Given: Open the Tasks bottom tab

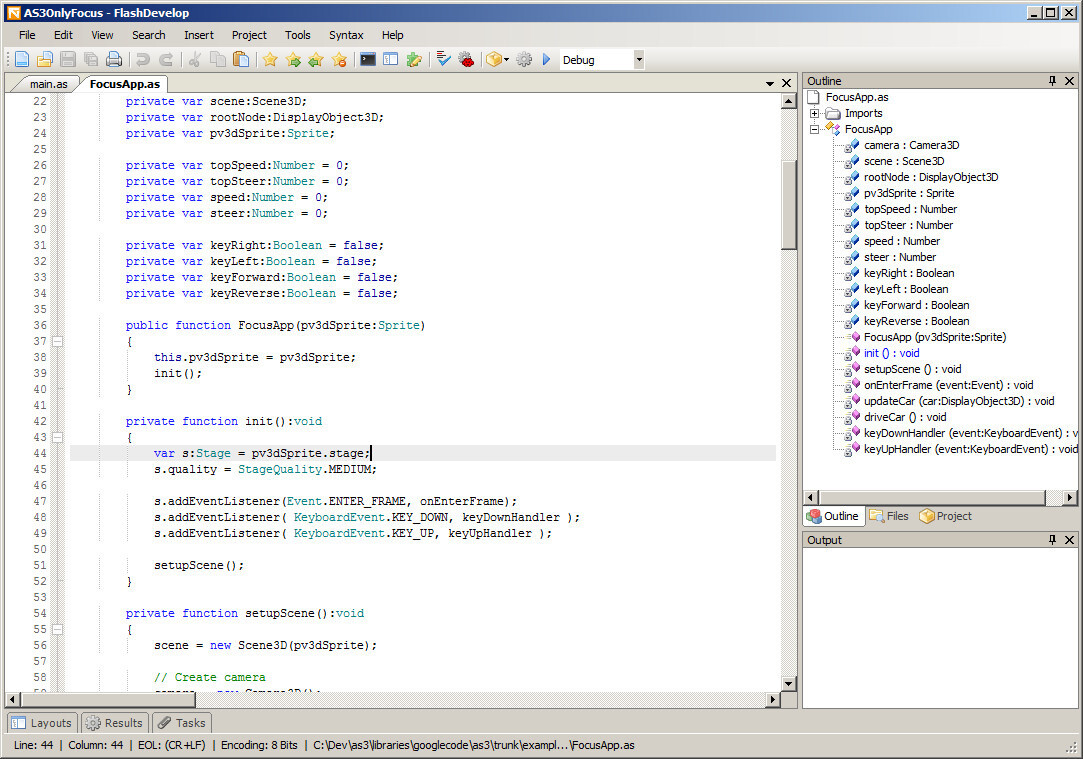Looking at the screenshot, I should pyautogui.click(x=182, y=723).
